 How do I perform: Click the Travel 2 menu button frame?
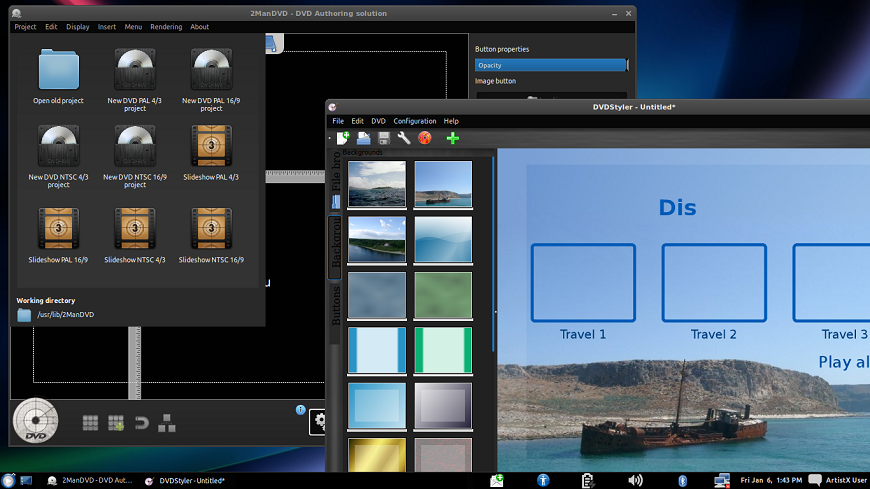pyautogui.click(x=713, y=283)
